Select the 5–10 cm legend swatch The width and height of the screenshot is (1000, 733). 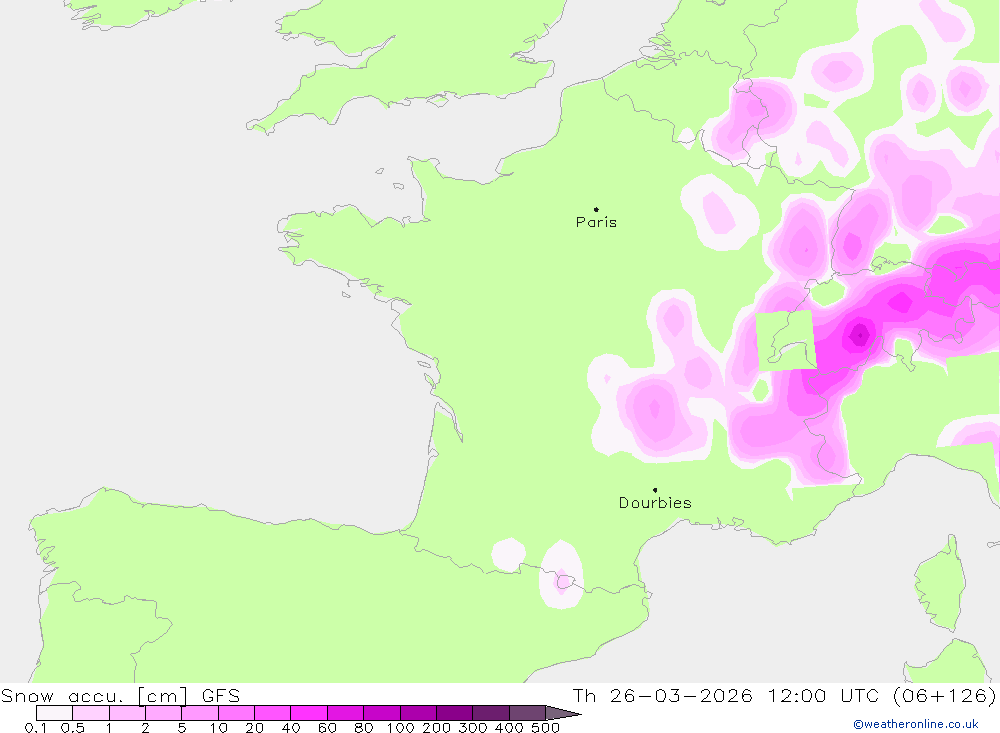[200, 713]
